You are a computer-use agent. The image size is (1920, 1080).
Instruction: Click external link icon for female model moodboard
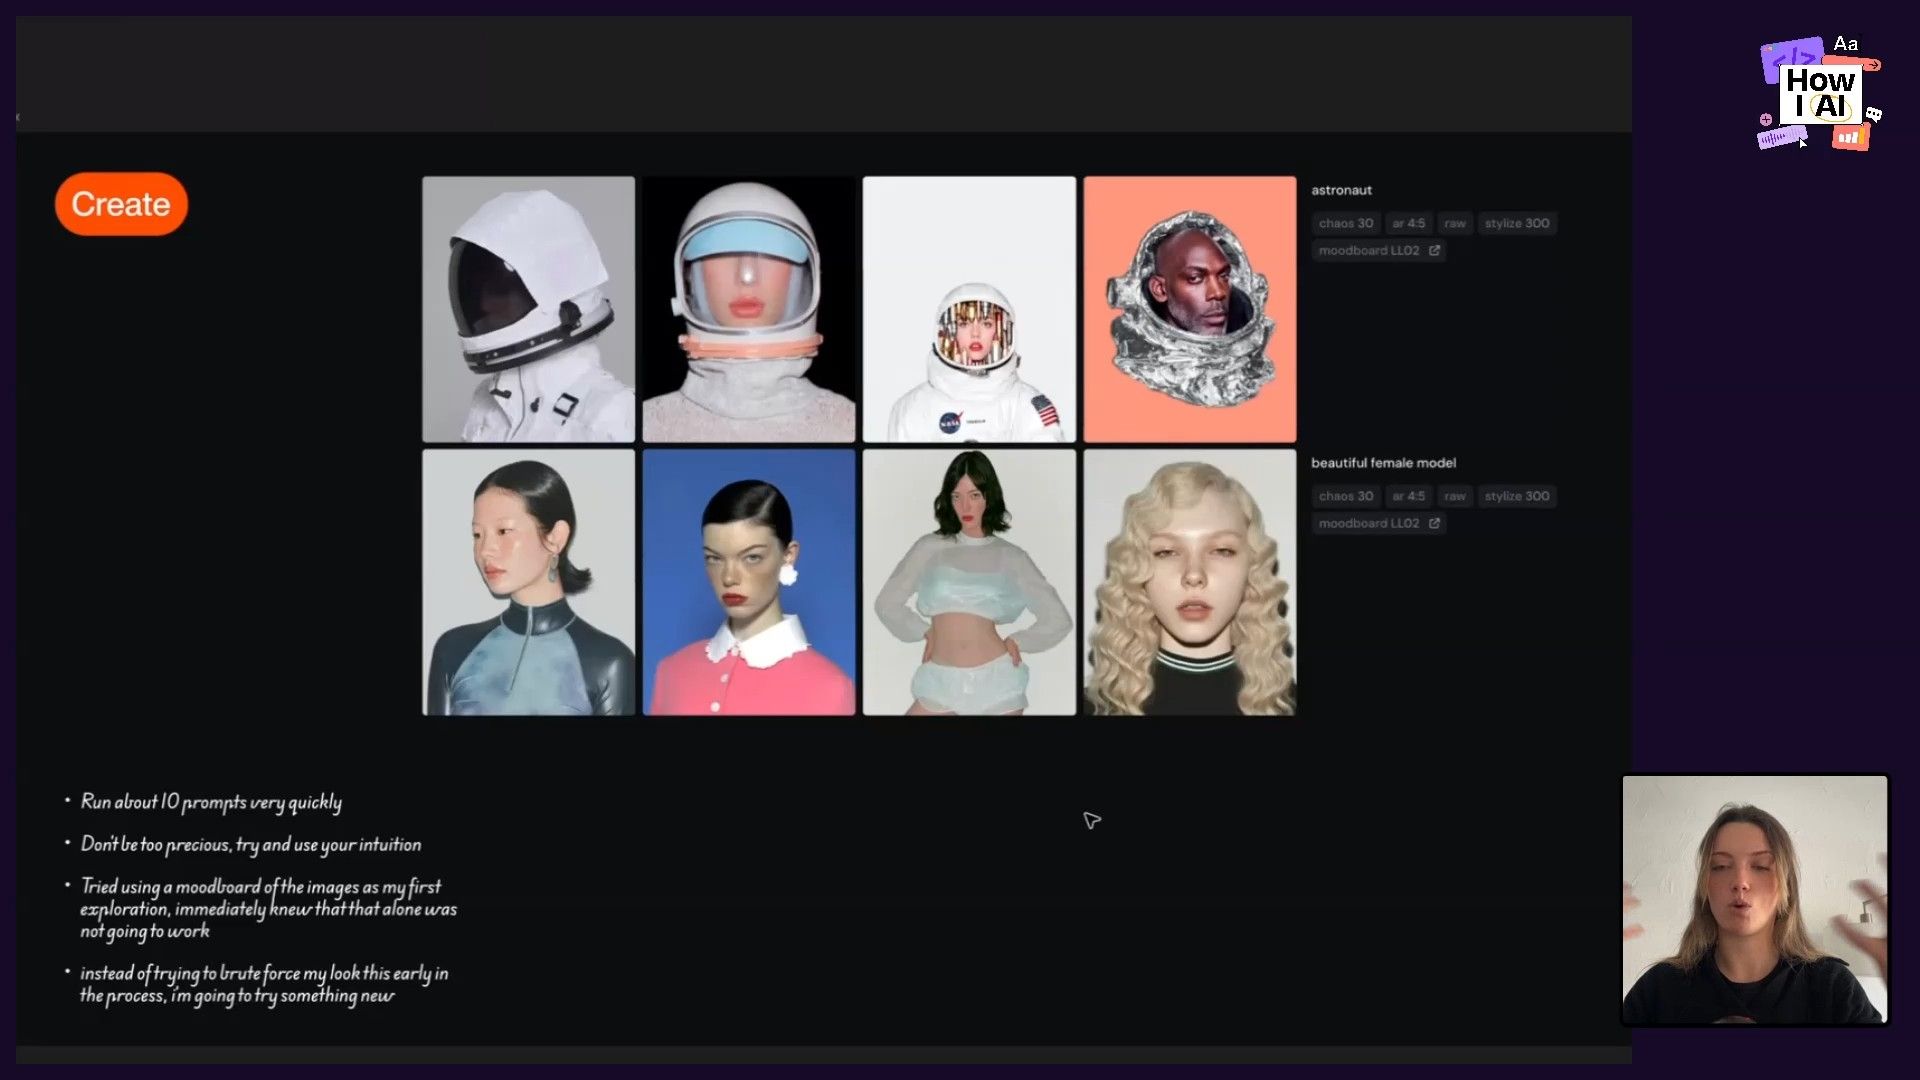tap(1434, 523)
